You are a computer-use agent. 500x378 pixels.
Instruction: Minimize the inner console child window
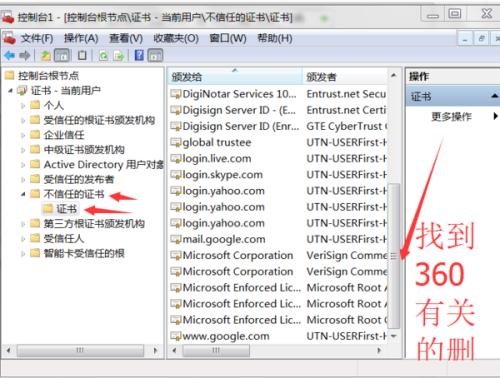pos(465,39)
